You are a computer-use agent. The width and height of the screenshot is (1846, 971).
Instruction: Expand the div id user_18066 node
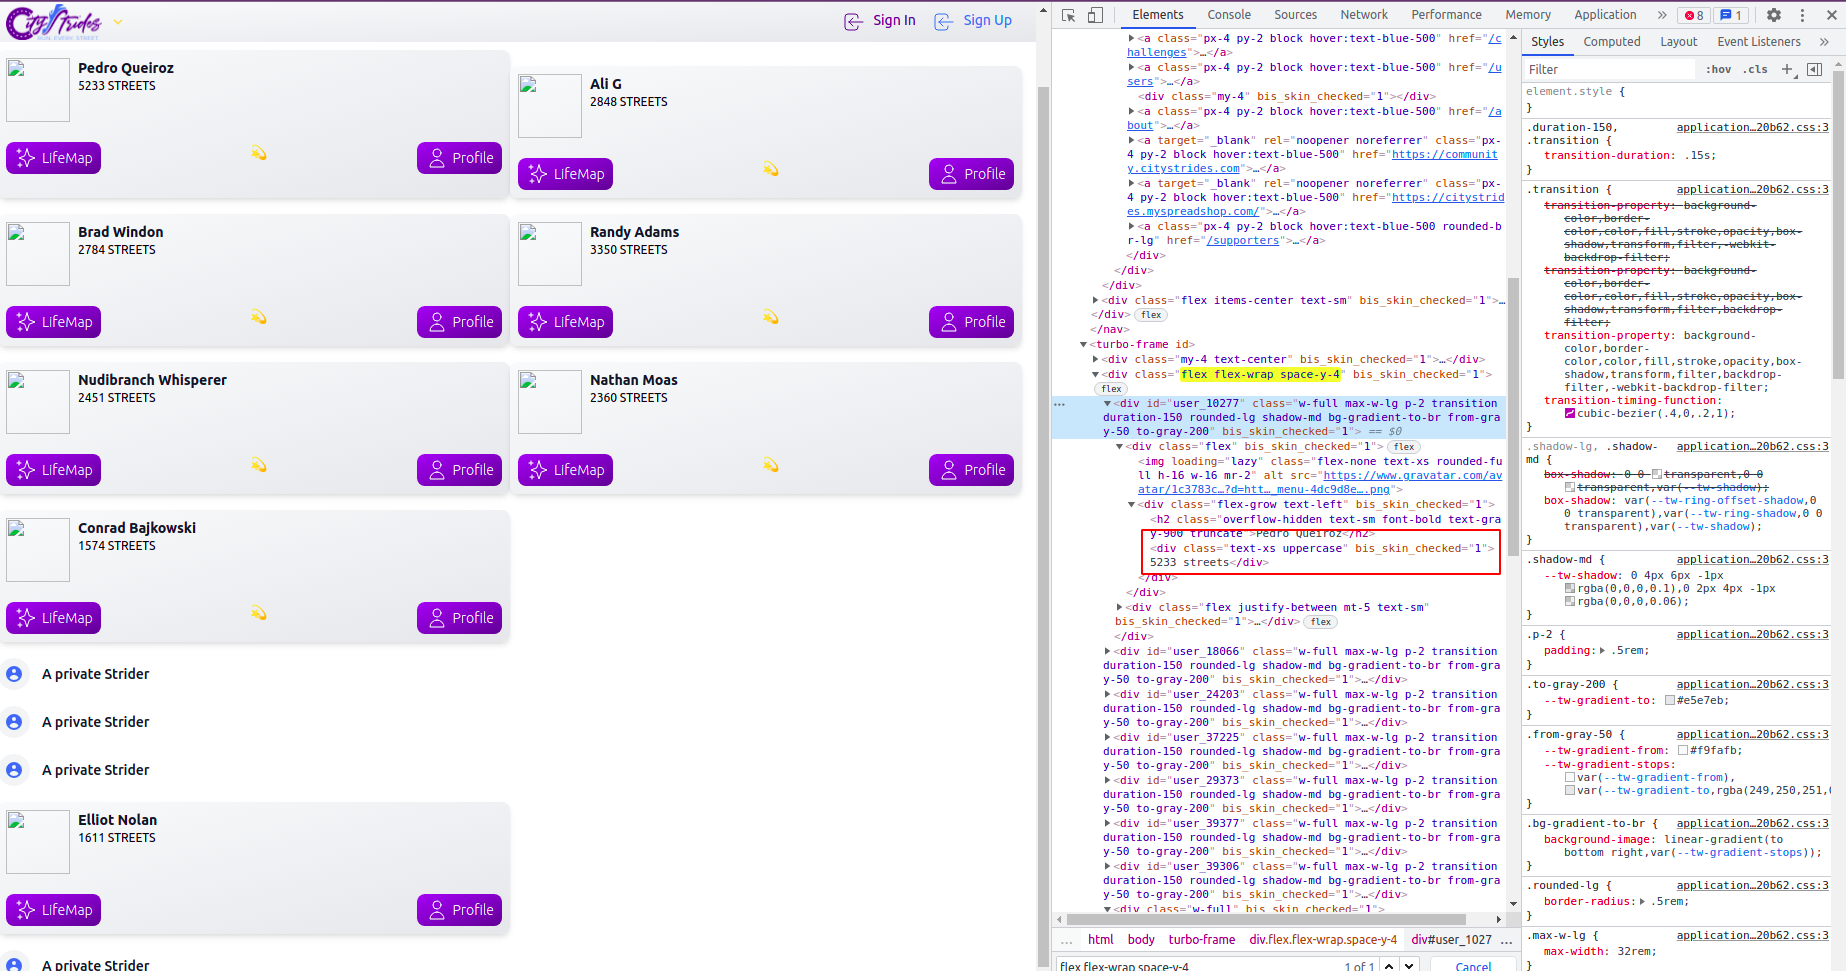coord(1107,651)
